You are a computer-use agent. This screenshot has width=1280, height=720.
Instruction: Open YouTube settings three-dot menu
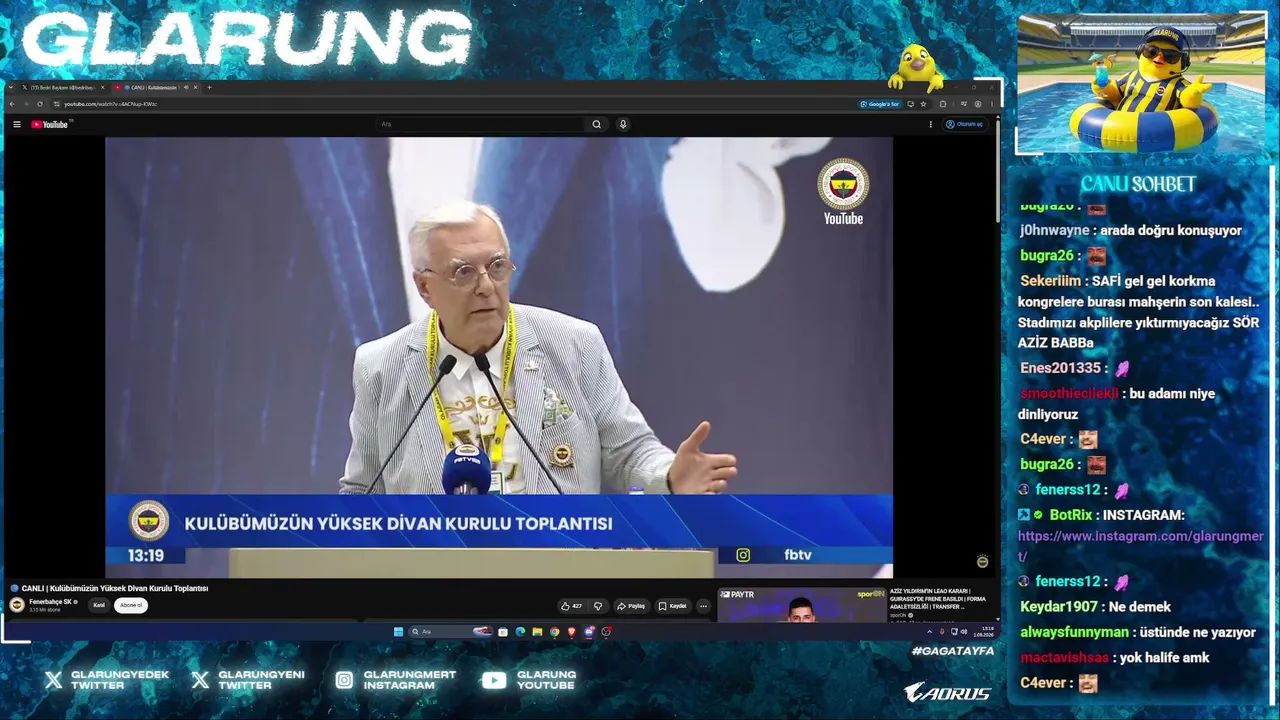931,124
